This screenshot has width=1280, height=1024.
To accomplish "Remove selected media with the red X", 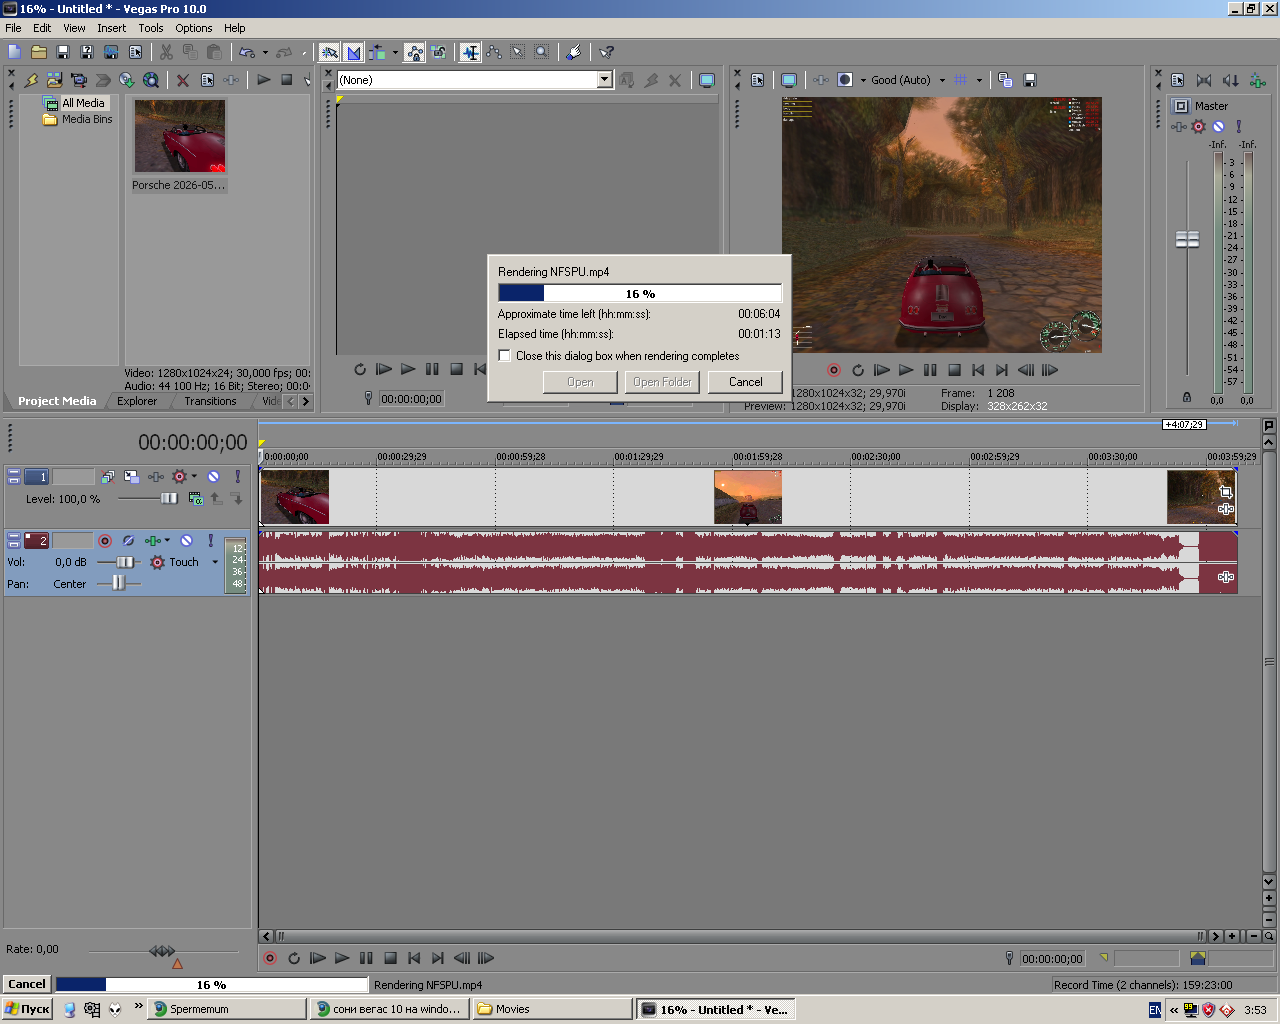I will tap(183, 80).
